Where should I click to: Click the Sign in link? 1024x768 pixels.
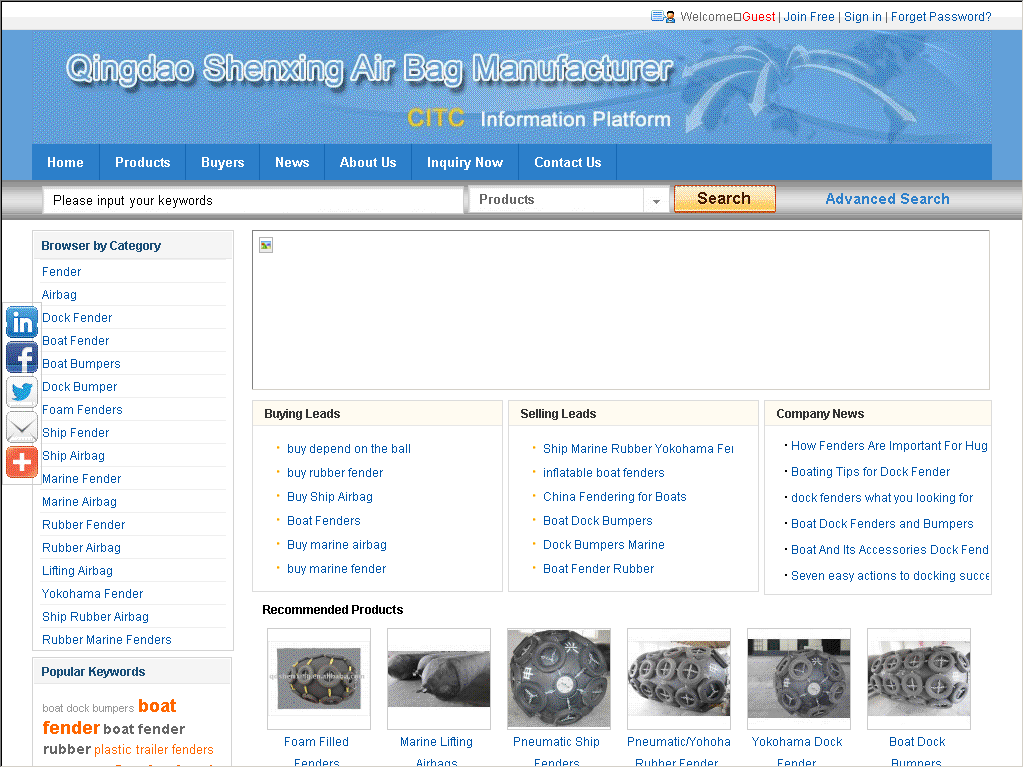tap(862, 17)
